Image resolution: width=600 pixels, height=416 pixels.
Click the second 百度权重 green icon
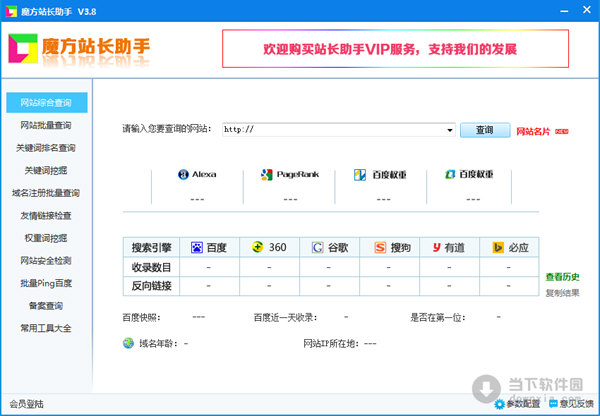(450, 175)
